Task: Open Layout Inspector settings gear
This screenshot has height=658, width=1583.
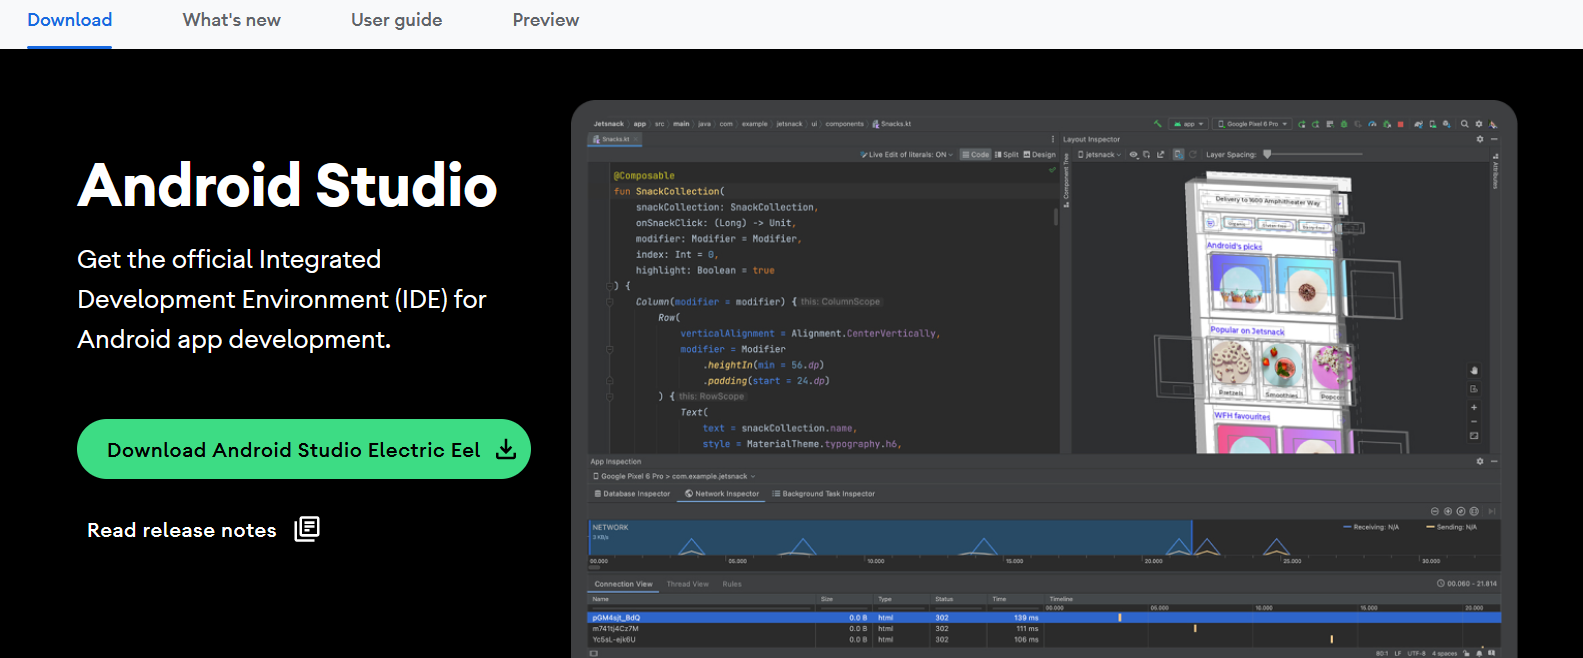Action: (x=1480, y=139)
